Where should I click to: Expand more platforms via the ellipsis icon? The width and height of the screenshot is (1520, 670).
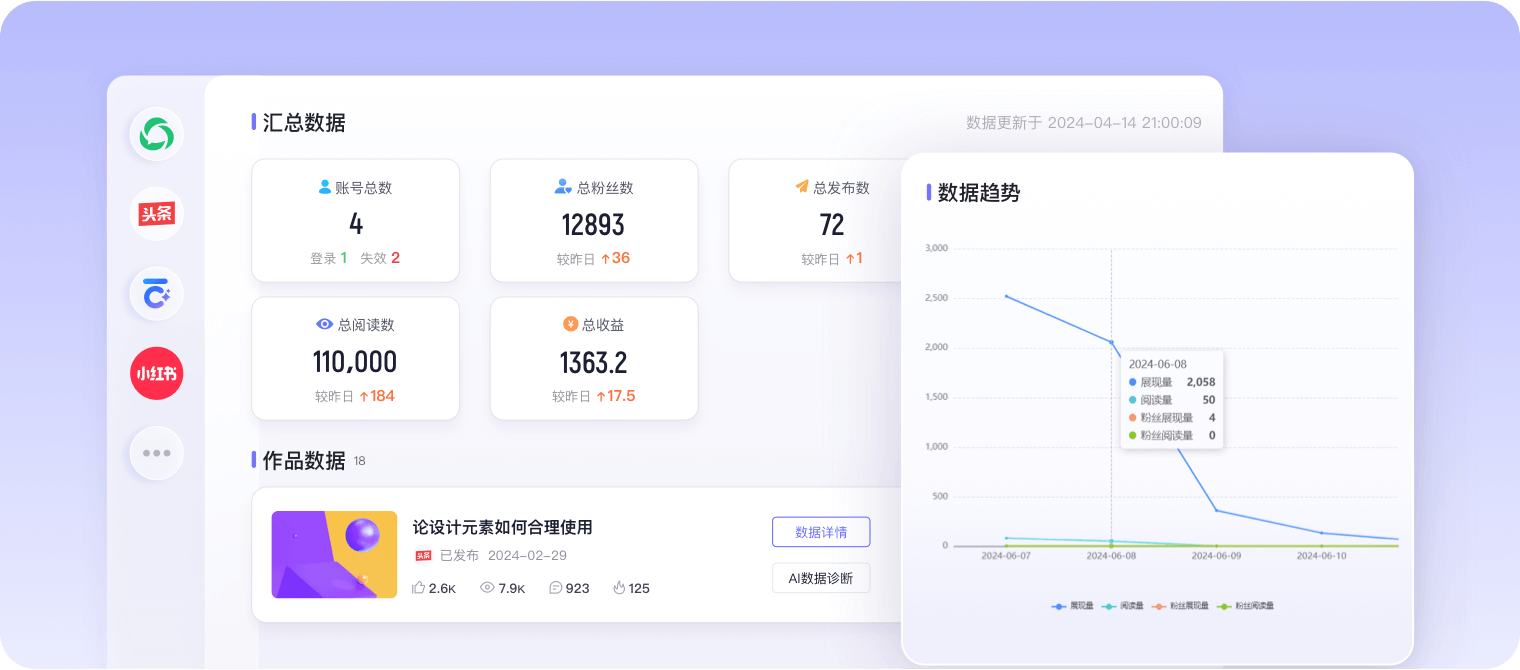156,453
